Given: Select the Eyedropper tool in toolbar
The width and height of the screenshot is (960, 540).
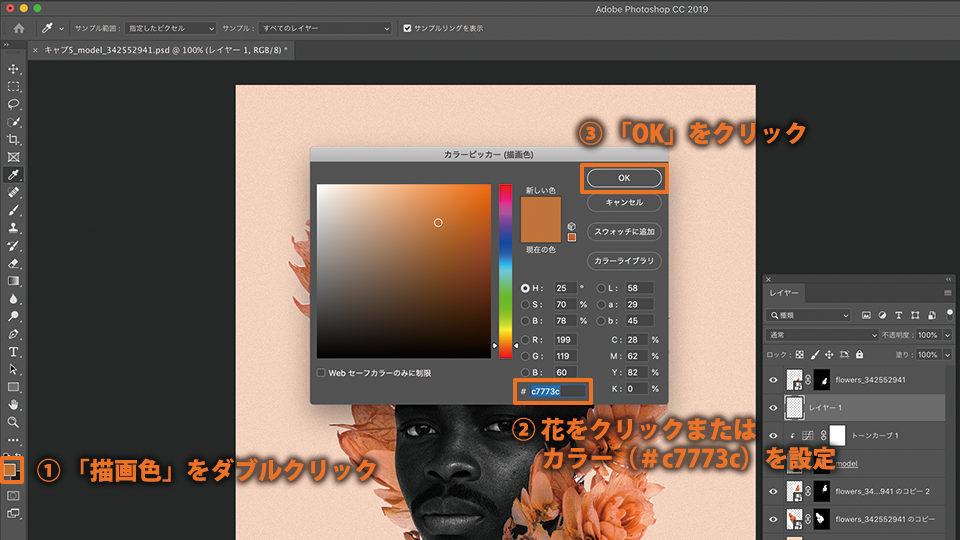Looking at the screenshot, I should (13, 175).
